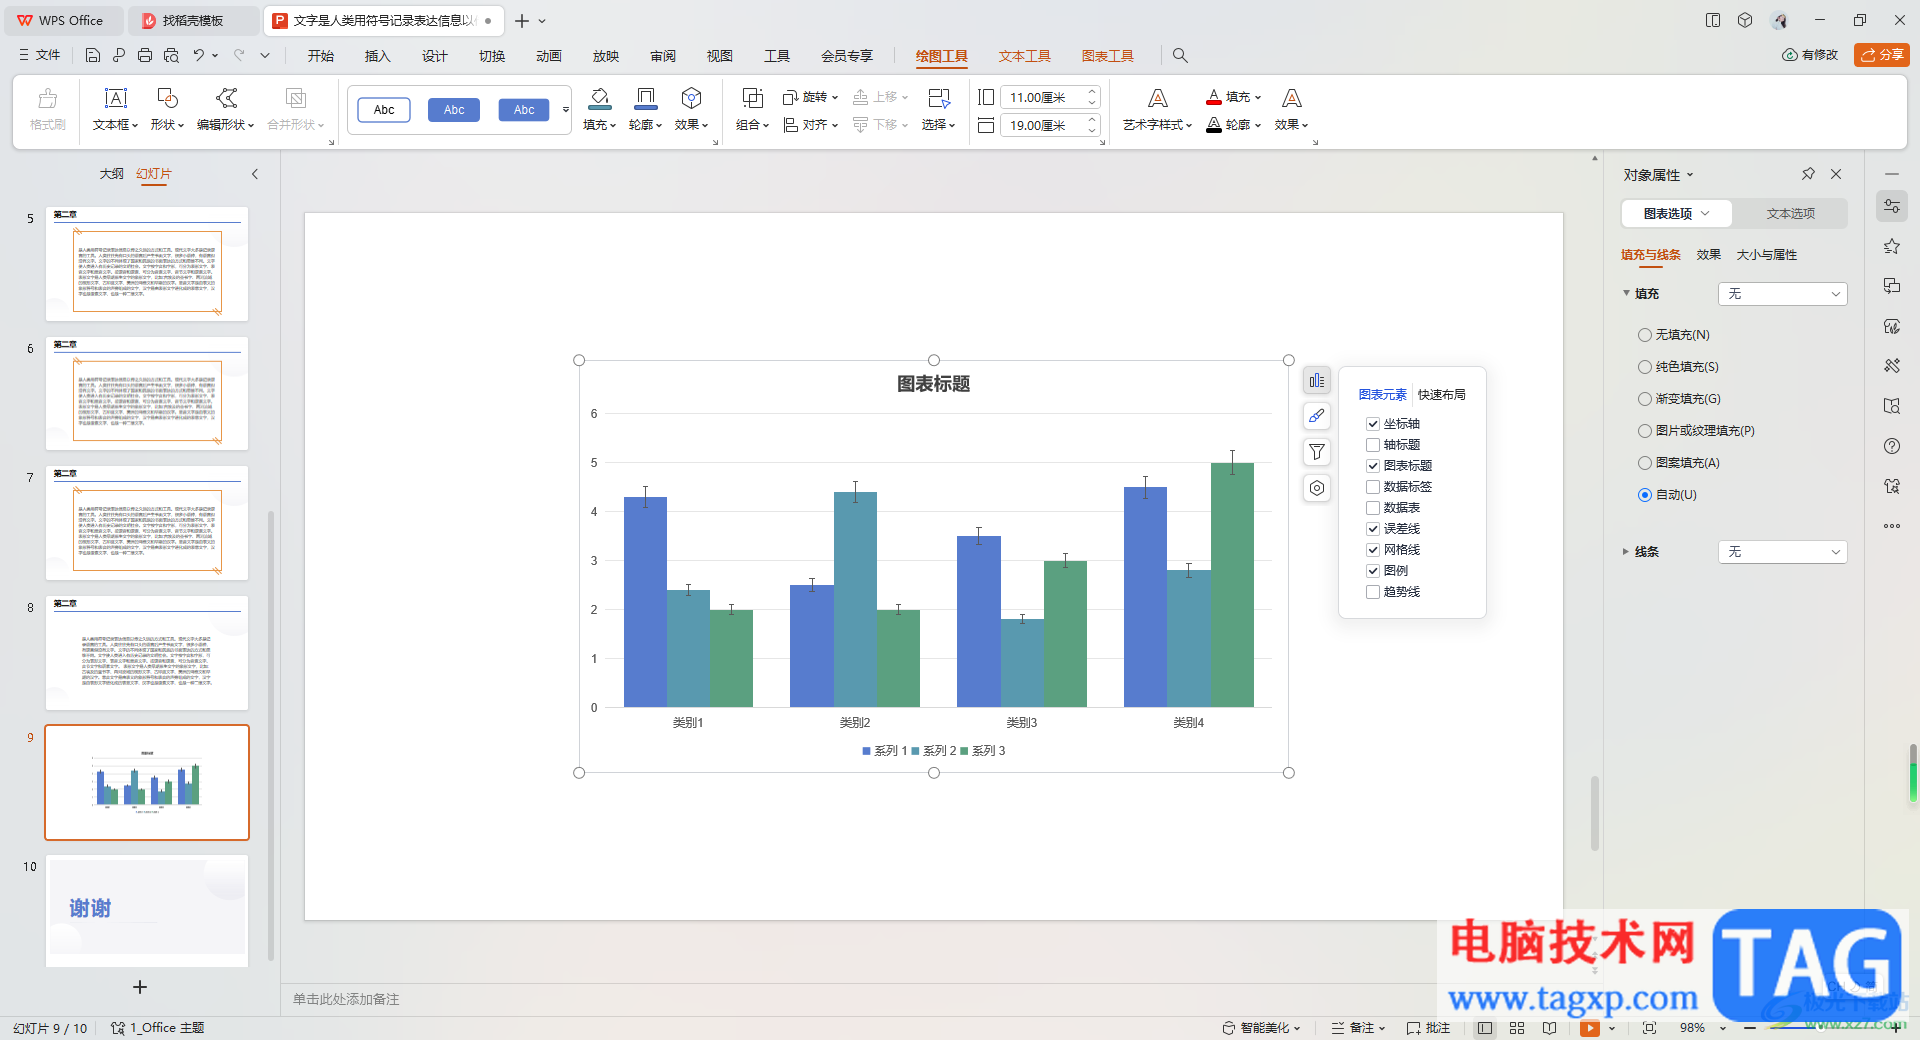Open the 文件 menu
Image resolution: width=1920 pixels, height=1040 pixels.
(40, 56)
